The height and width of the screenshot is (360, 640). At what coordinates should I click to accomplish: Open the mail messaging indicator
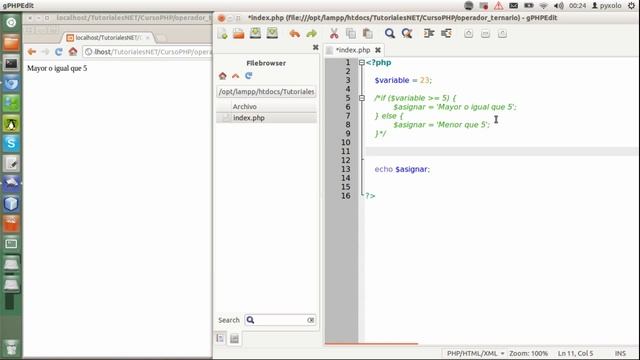pos(513,6)
